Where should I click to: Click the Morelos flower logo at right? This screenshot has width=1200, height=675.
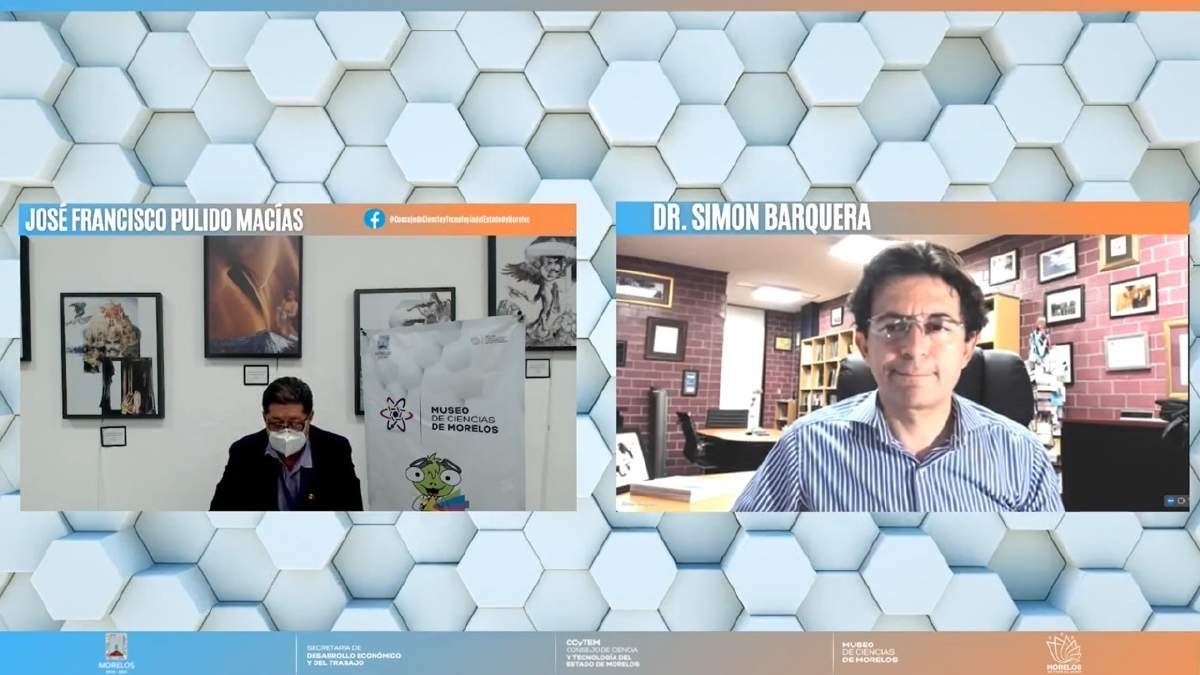click(x=1063, y=653)
